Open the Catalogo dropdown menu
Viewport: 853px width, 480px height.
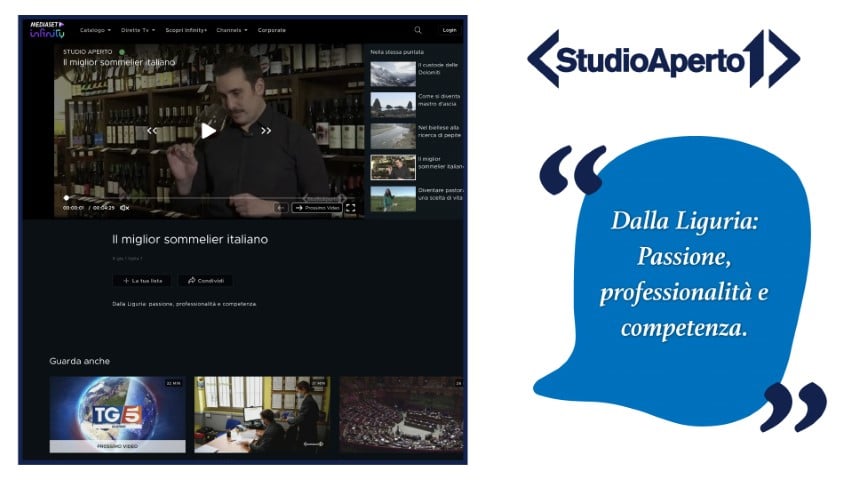click(x=95, y=30)
